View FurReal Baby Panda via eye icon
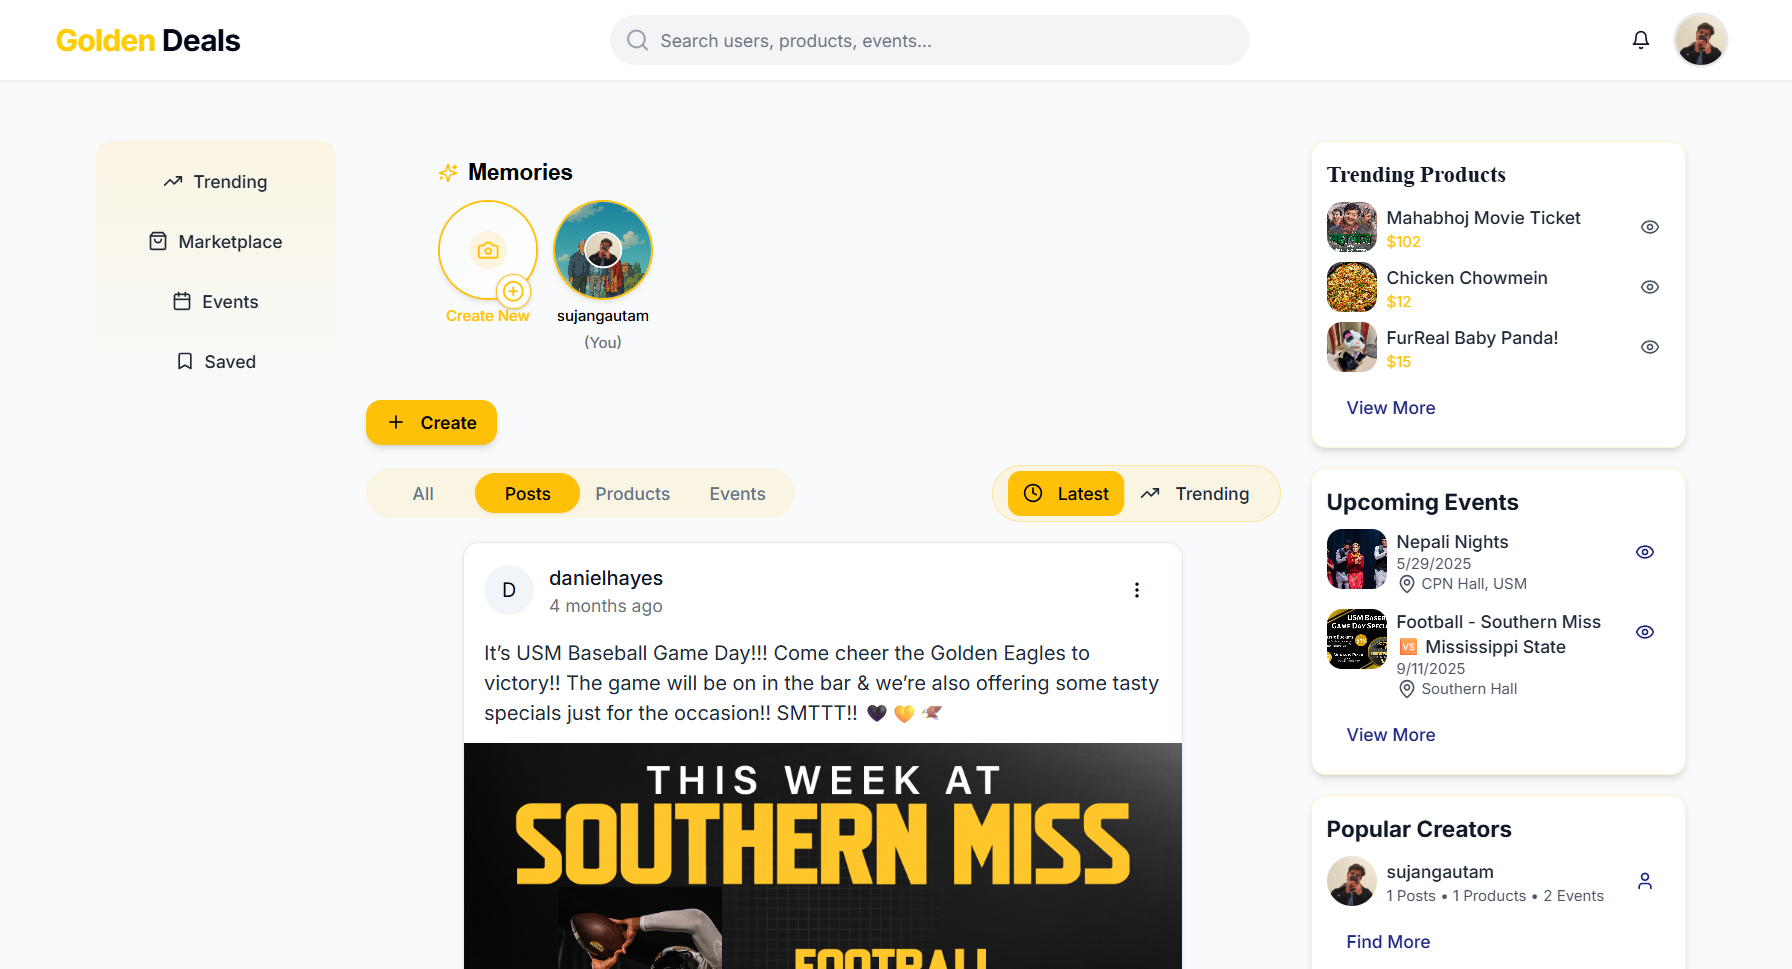This screenshot has height=969, width=1792. point(1650,347)
